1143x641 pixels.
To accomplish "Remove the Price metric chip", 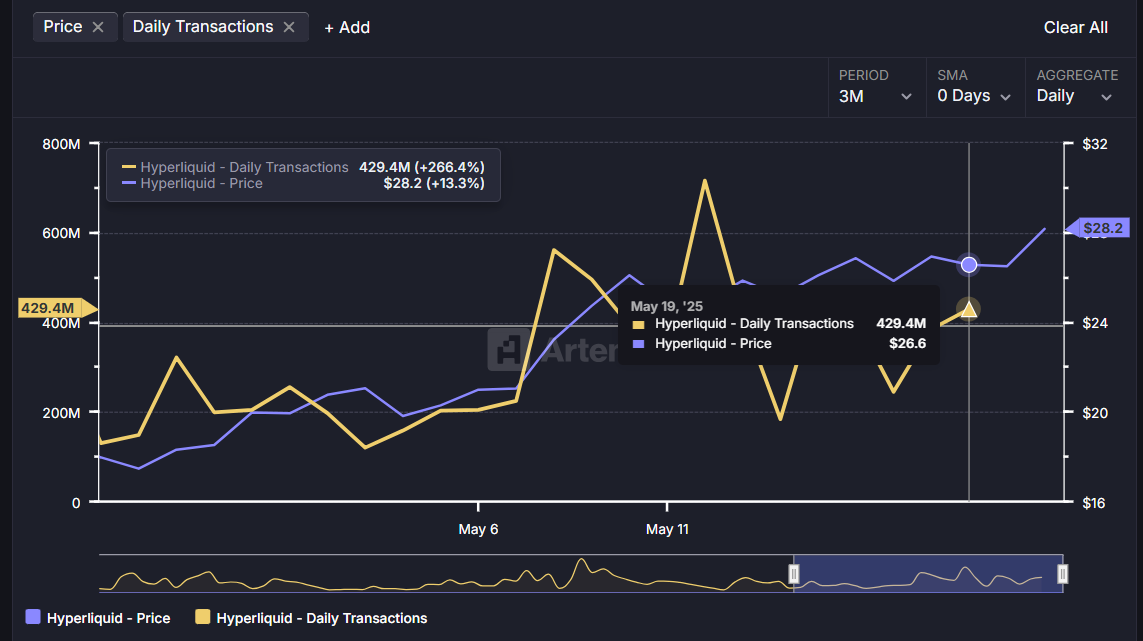I will click(x=98, y=27).
